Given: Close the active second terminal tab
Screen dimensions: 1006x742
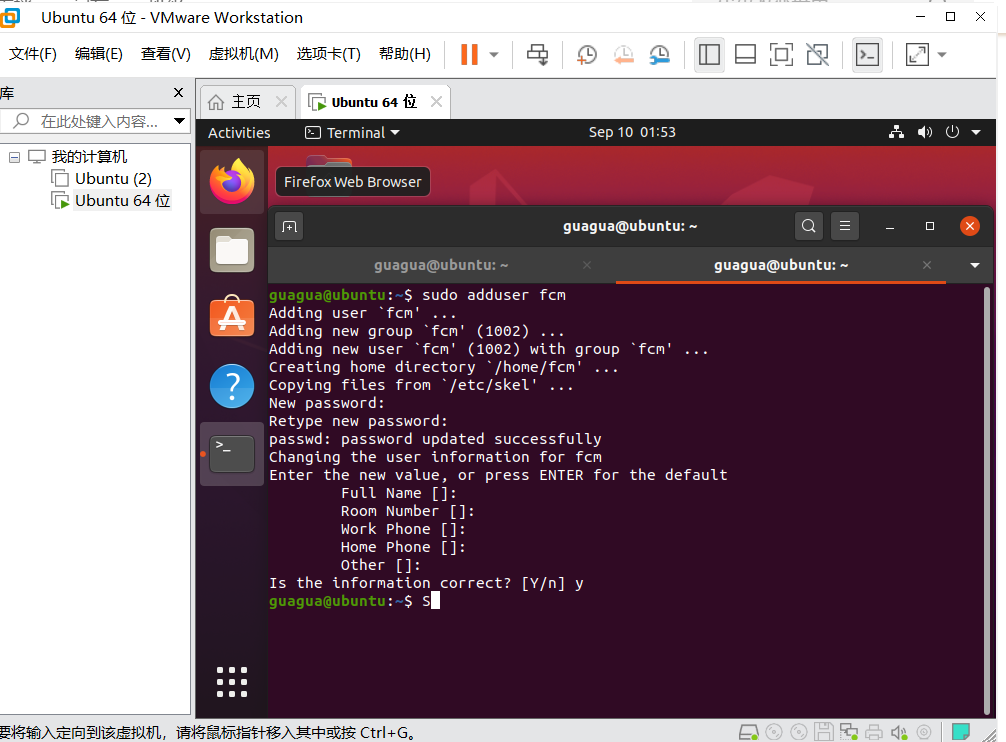Looking at the screenshot, I should tap(926, 265).
